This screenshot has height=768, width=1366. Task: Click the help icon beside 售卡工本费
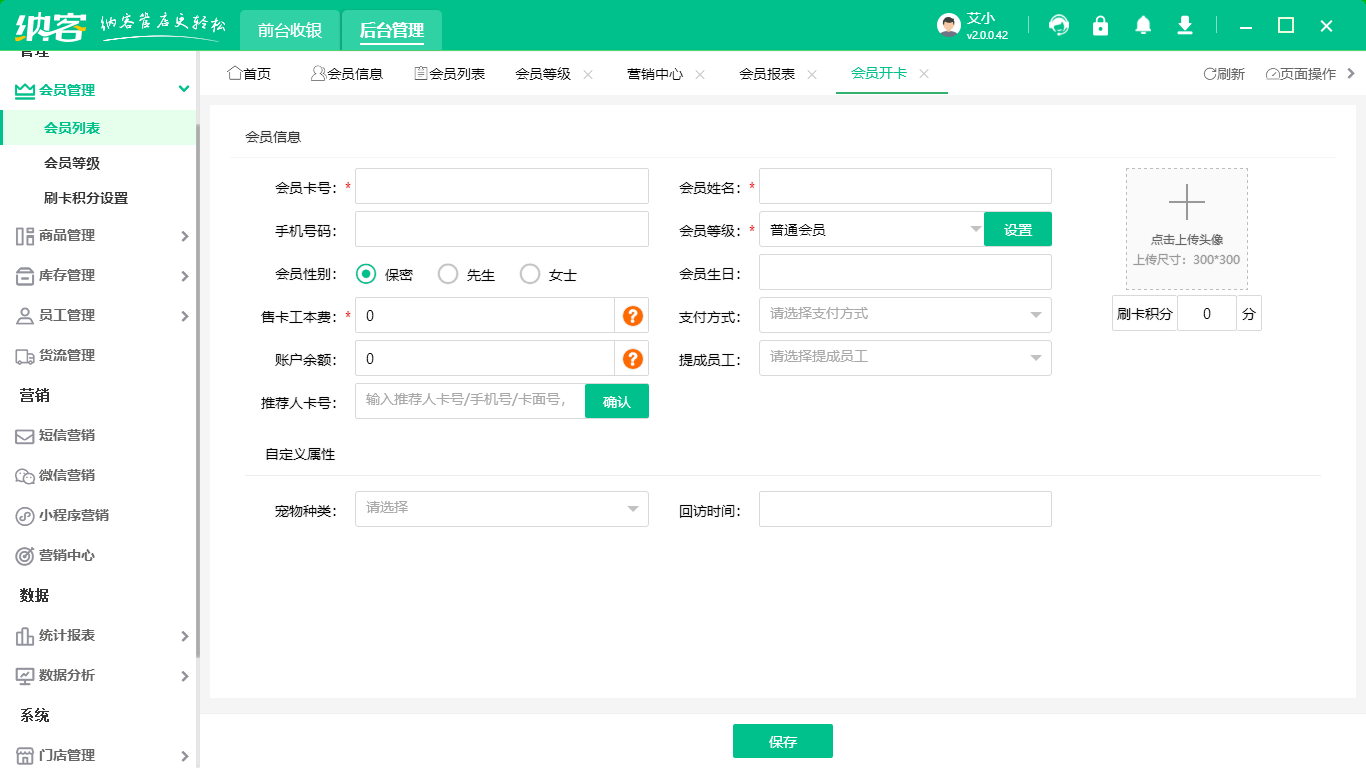pyautogui.click(x=633, y=314)
